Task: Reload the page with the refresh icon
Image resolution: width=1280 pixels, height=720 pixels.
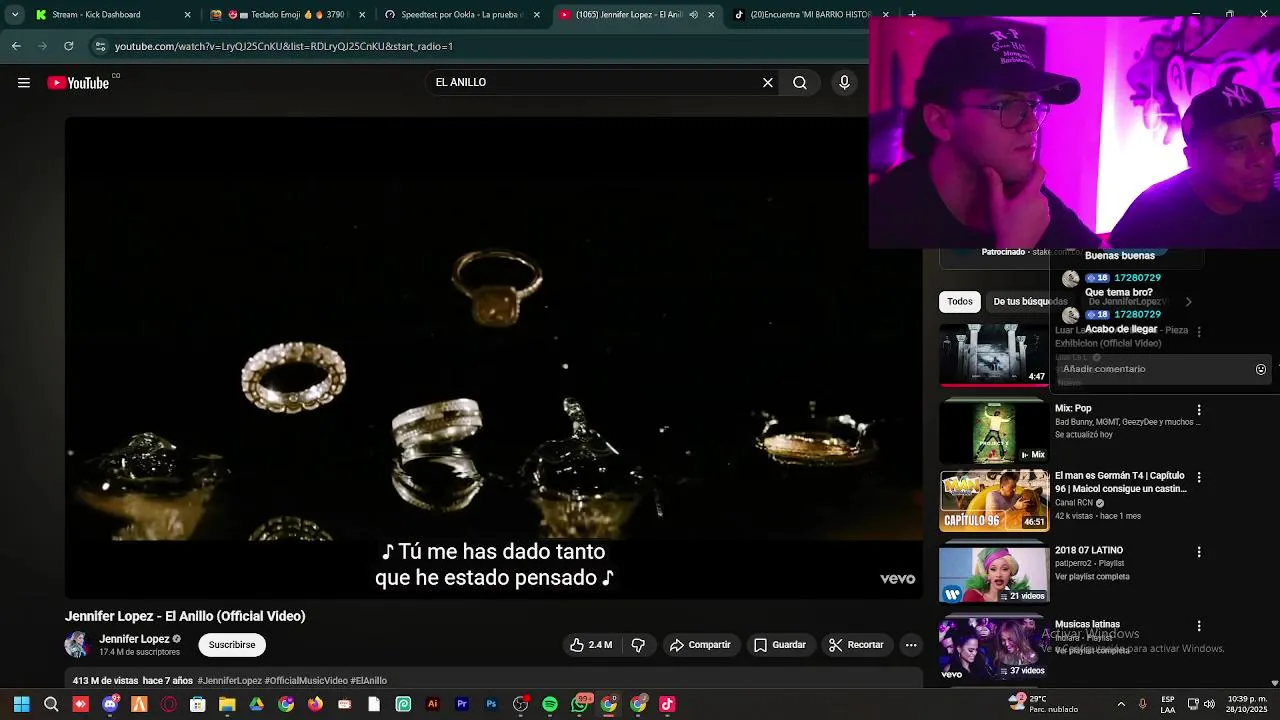Action: [68, 46]
